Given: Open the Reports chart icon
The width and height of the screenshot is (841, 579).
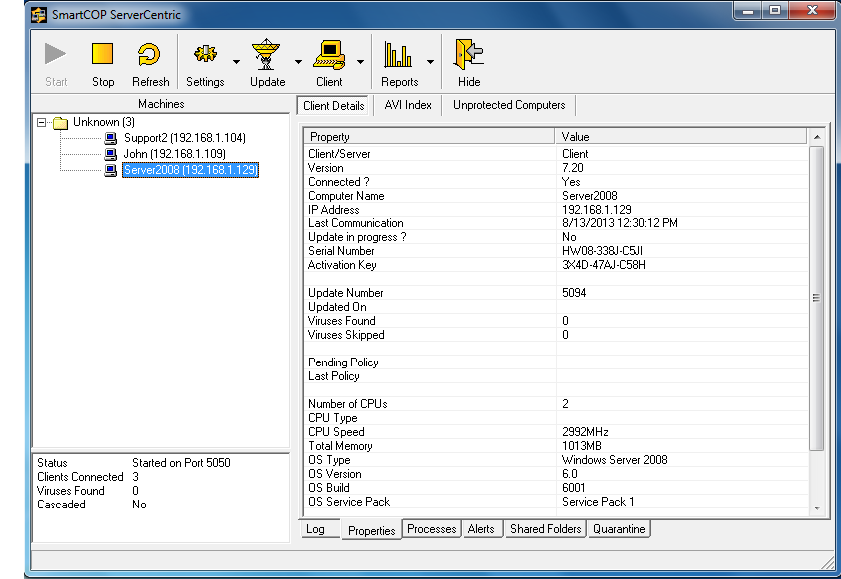Looking at the screenshot, I should click(x=398, y=54).
